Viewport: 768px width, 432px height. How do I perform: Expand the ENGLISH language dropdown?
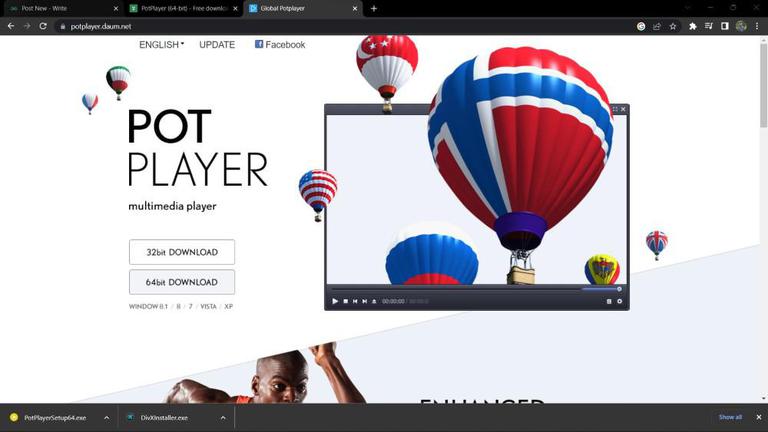point(161,45)
